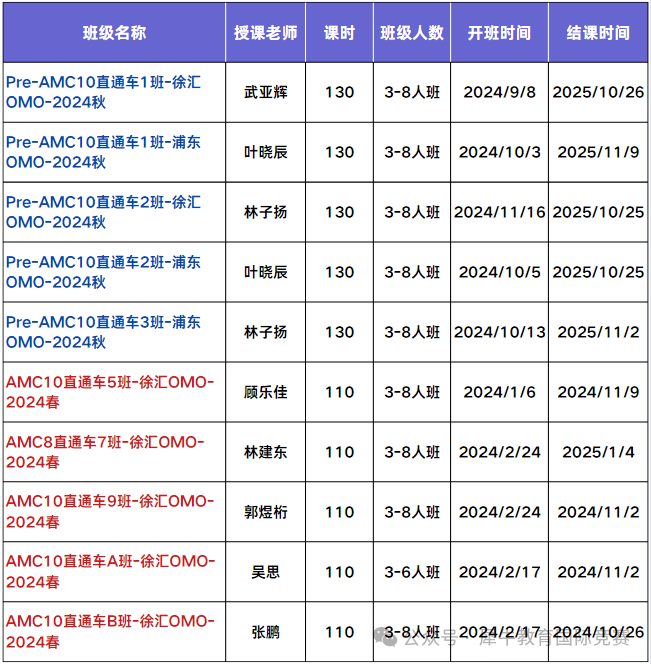Select class AMC10直通车5班-徐汇OMO-2024春

tap(110, 392)
